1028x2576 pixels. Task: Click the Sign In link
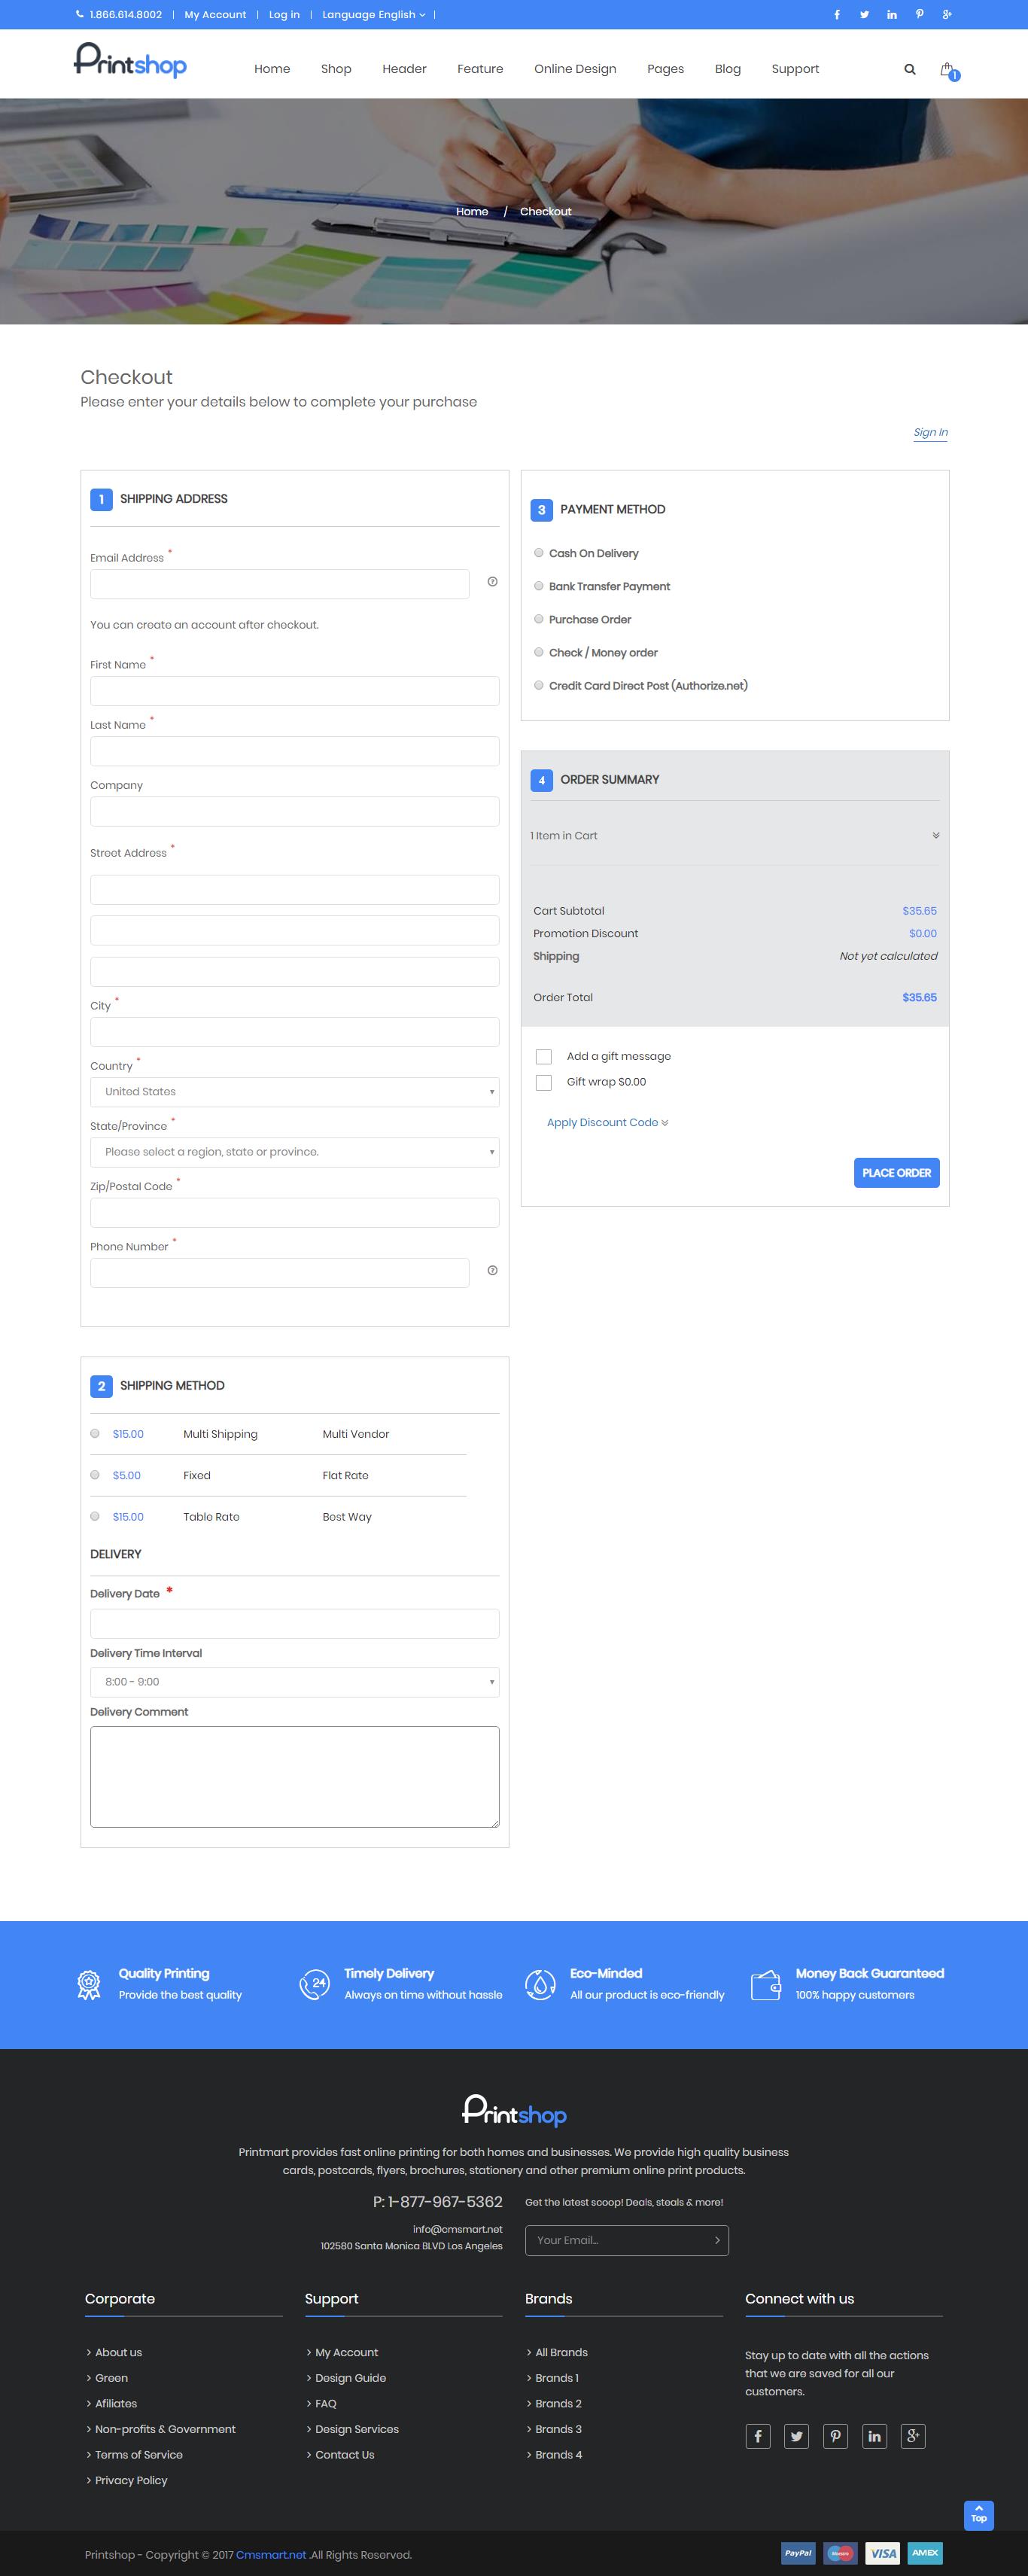click(930, 432)
